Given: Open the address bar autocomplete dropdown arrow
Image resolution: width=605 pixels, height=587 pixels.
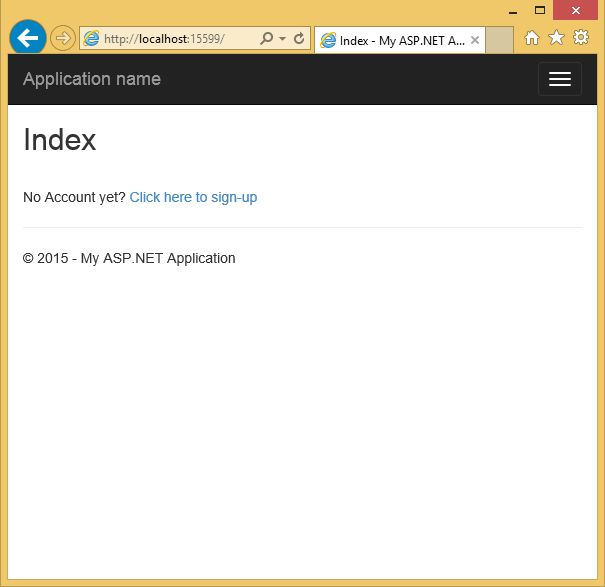Looking at the screenshot, I should 282,39.
